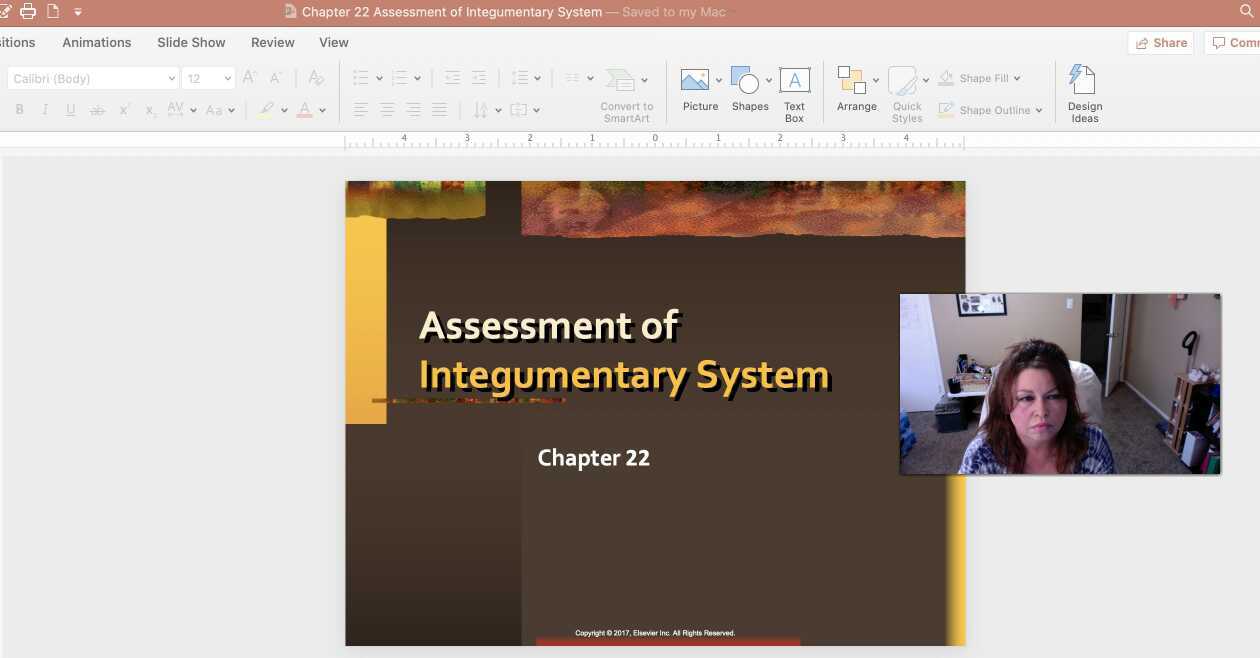Toggle Bold formatting

19,110
